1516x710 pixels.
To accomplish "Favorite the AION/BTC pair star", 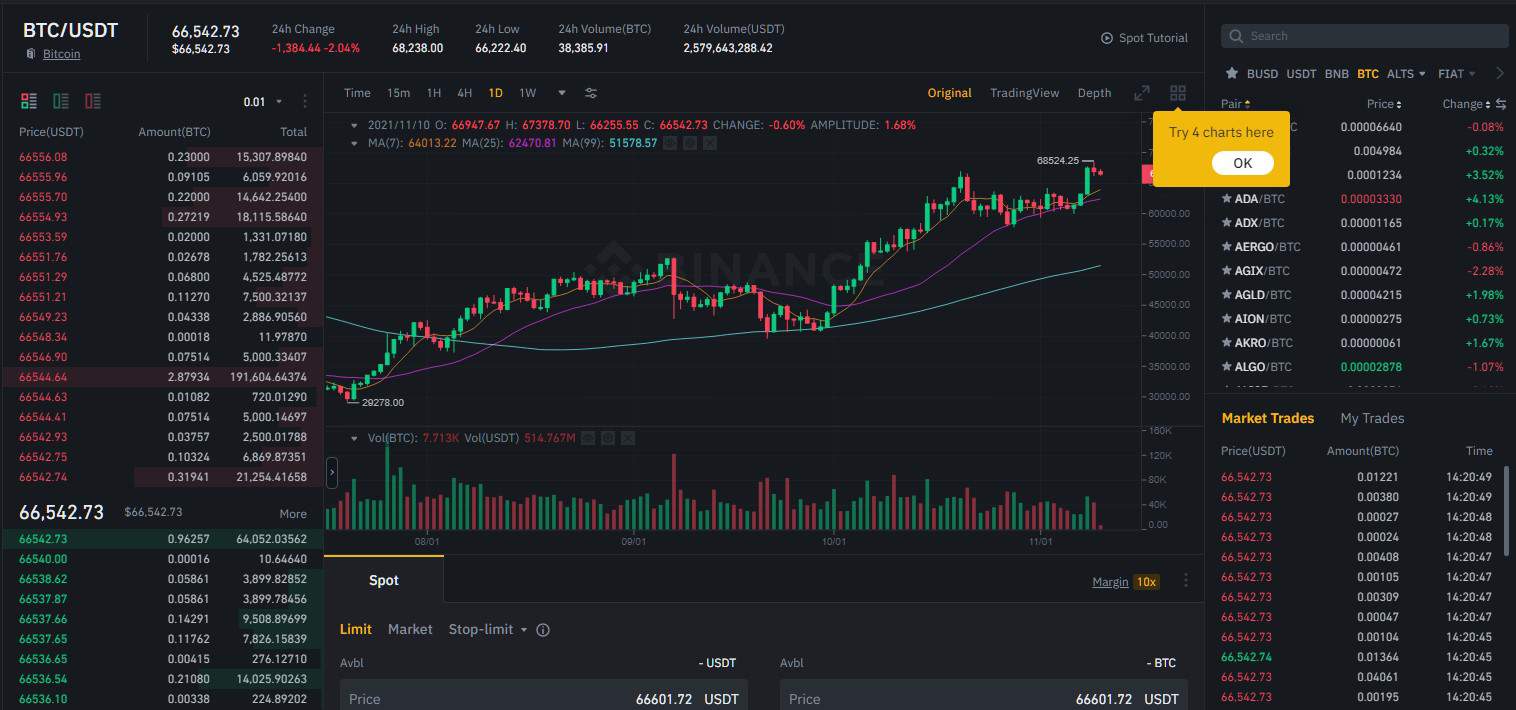I will tap(1226, 319).
